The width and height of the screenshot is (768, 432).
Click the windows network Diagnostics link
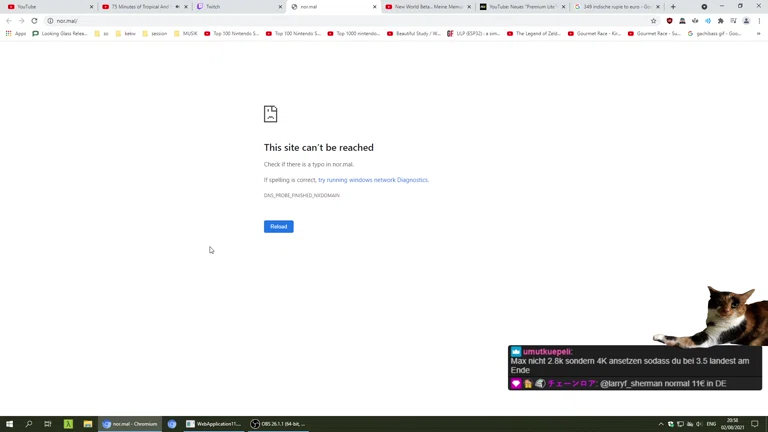tap(373, 180)
